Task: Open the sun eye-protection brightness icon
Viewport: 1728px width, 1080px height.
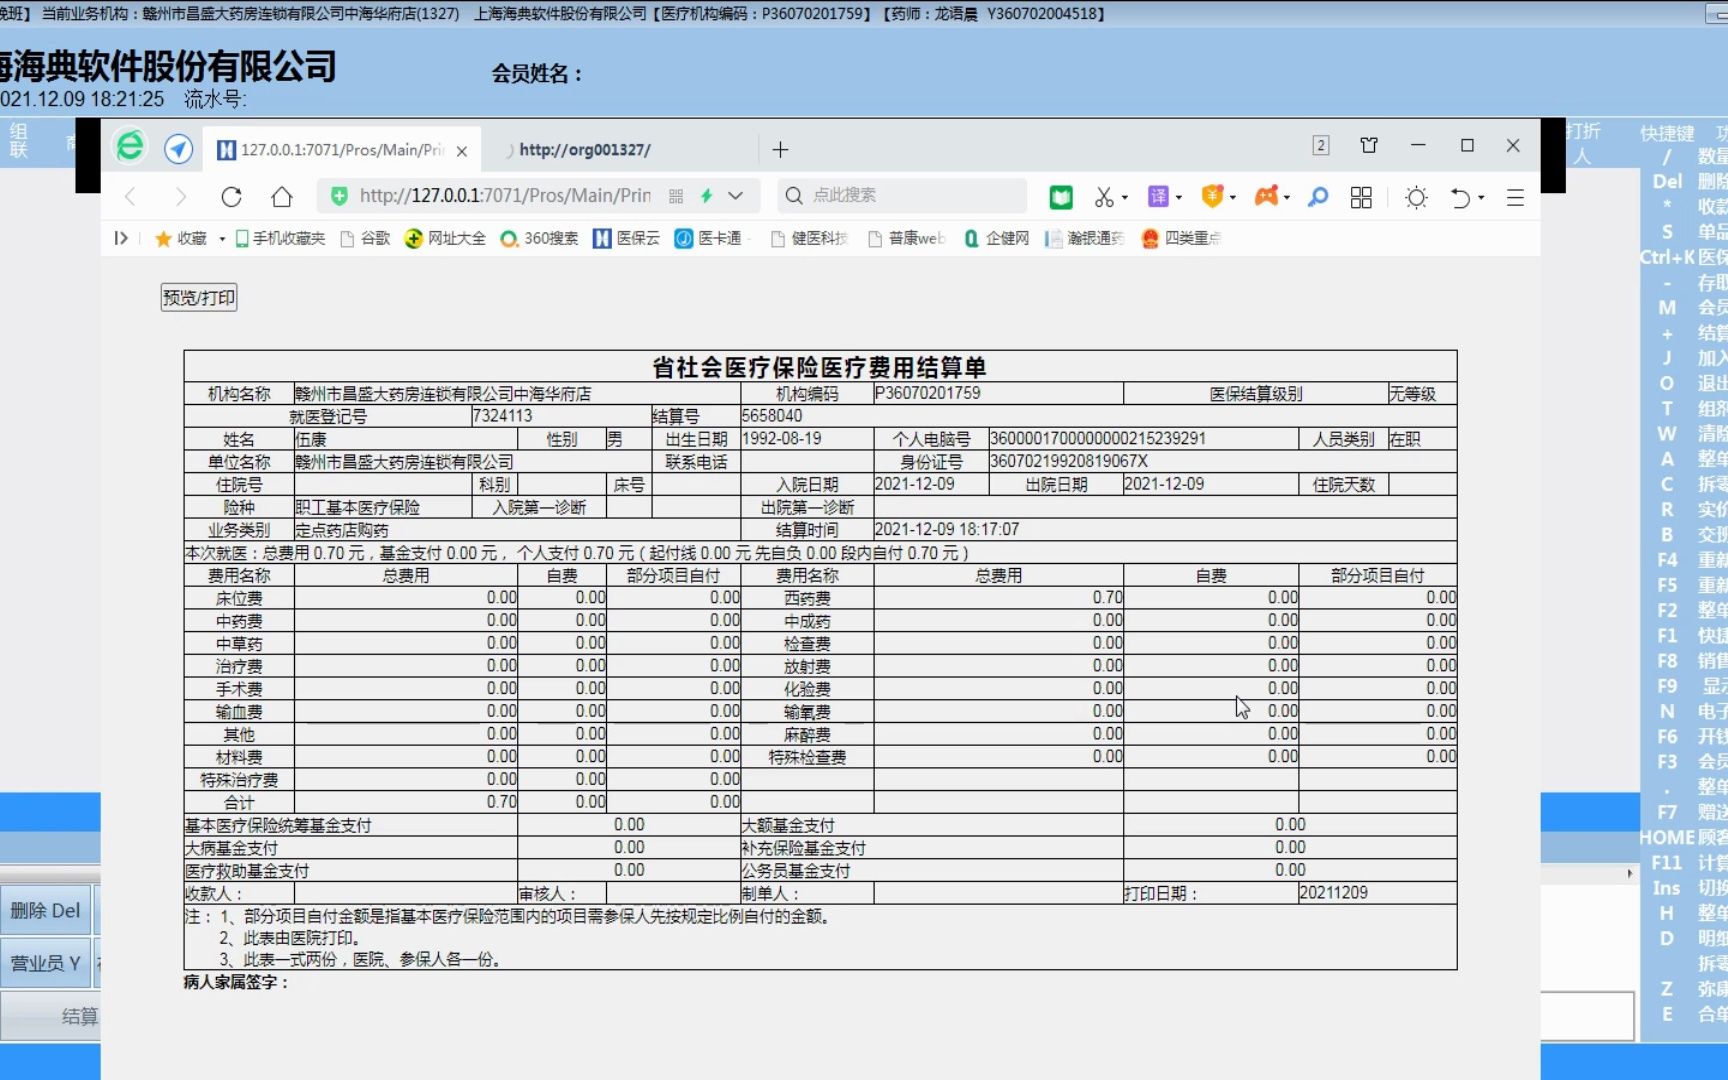Action: 1416,197
